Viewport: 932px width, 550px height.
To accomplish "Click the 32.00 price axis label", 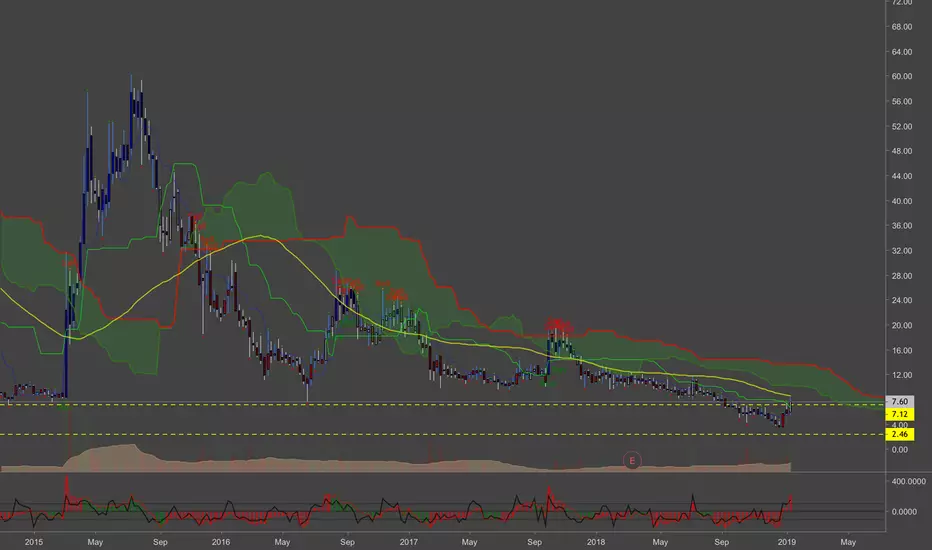I will tap(902, 250).
